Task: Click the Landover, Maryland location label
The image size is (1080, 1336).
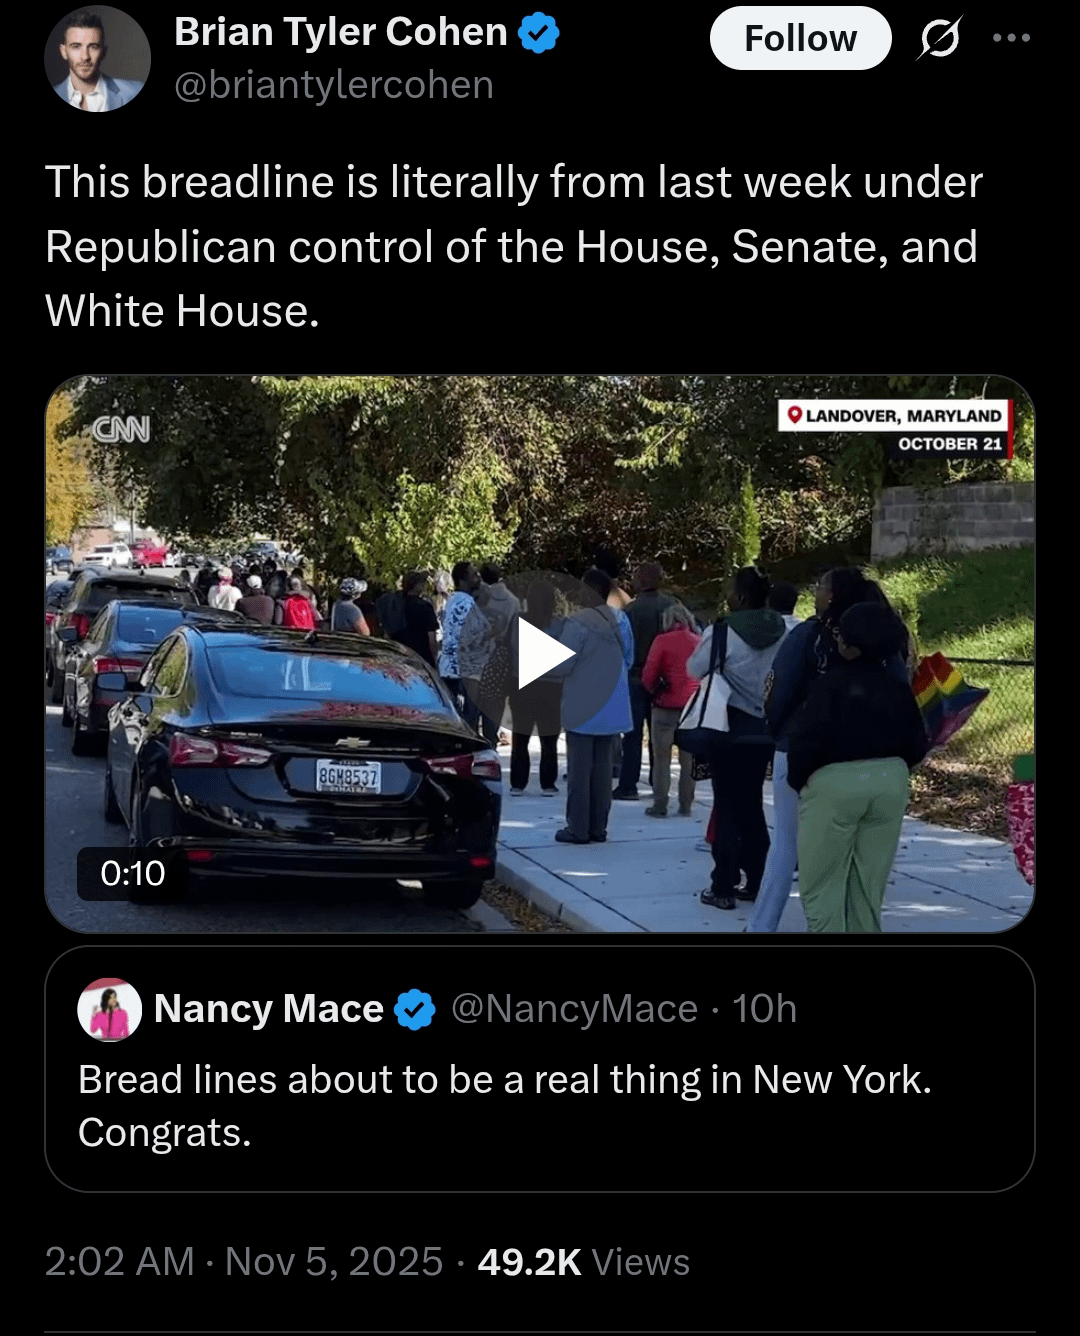Action: (894, 416)
